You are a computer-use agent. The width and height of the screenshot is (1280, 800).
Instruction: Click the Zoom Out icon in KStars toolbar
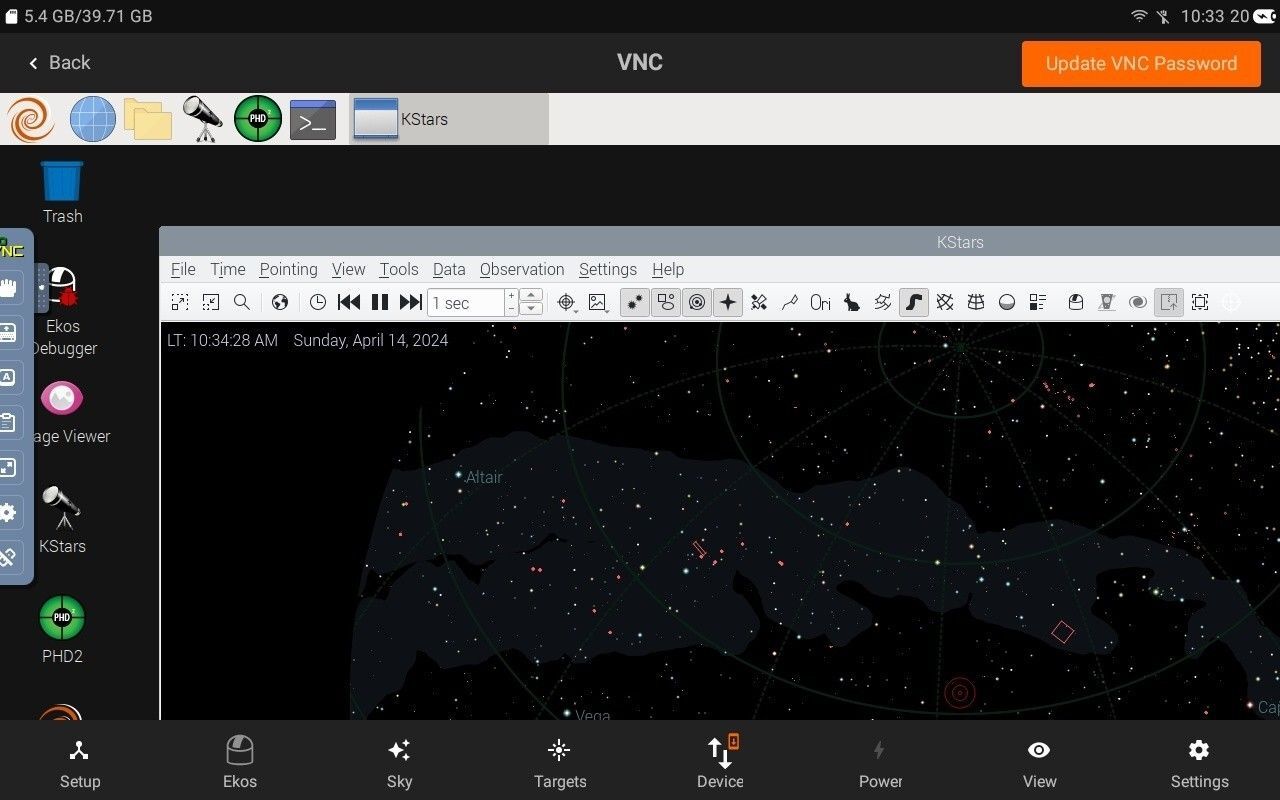pyautogui.click(x=211, y=302)
